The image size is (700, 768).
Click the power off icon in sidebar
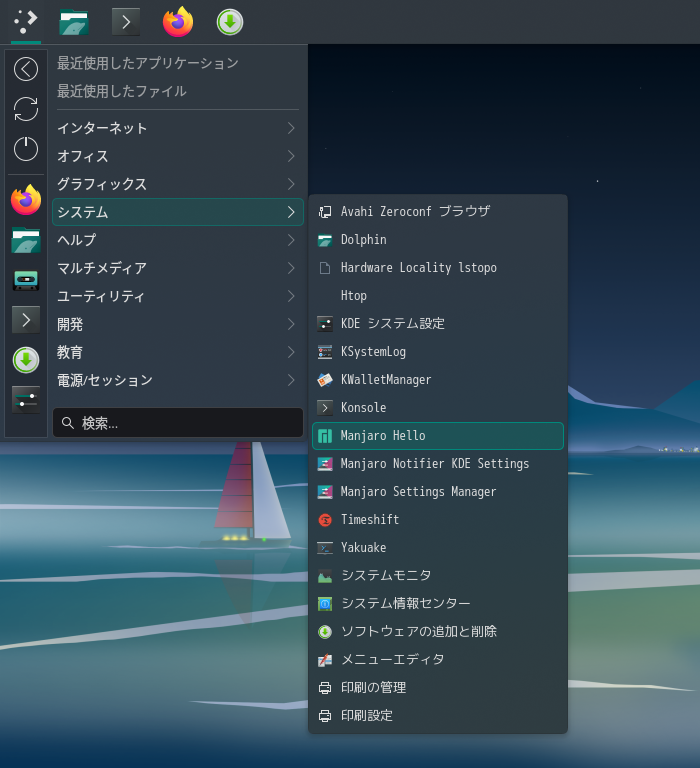click(x=26, y=148)
